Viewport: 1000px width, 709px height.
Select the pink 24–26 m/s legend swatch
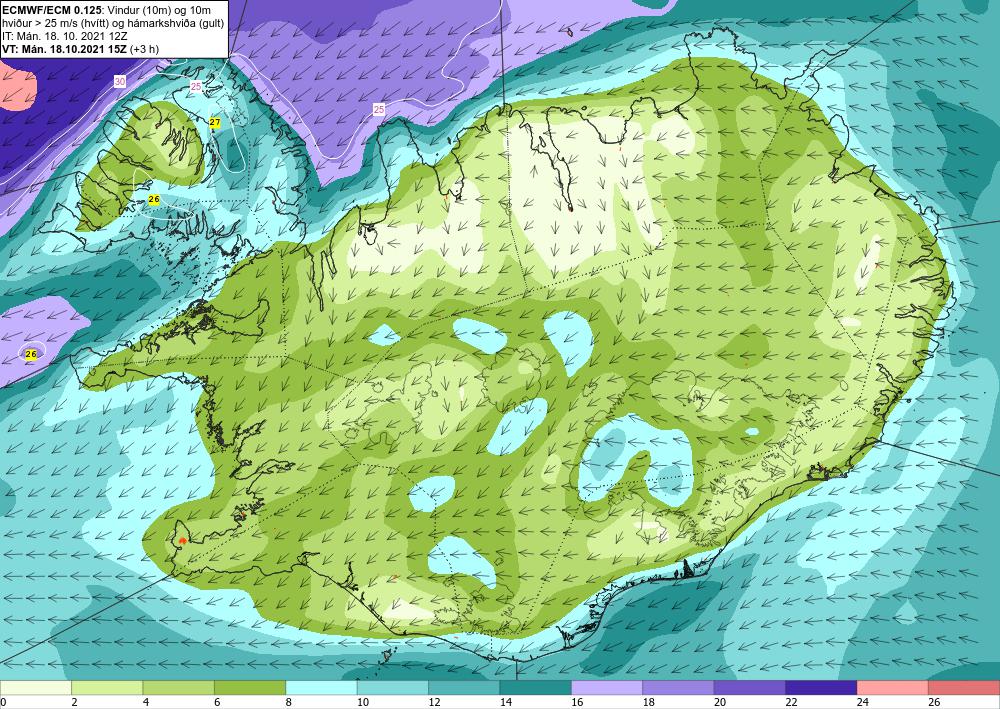coord(893,687)
